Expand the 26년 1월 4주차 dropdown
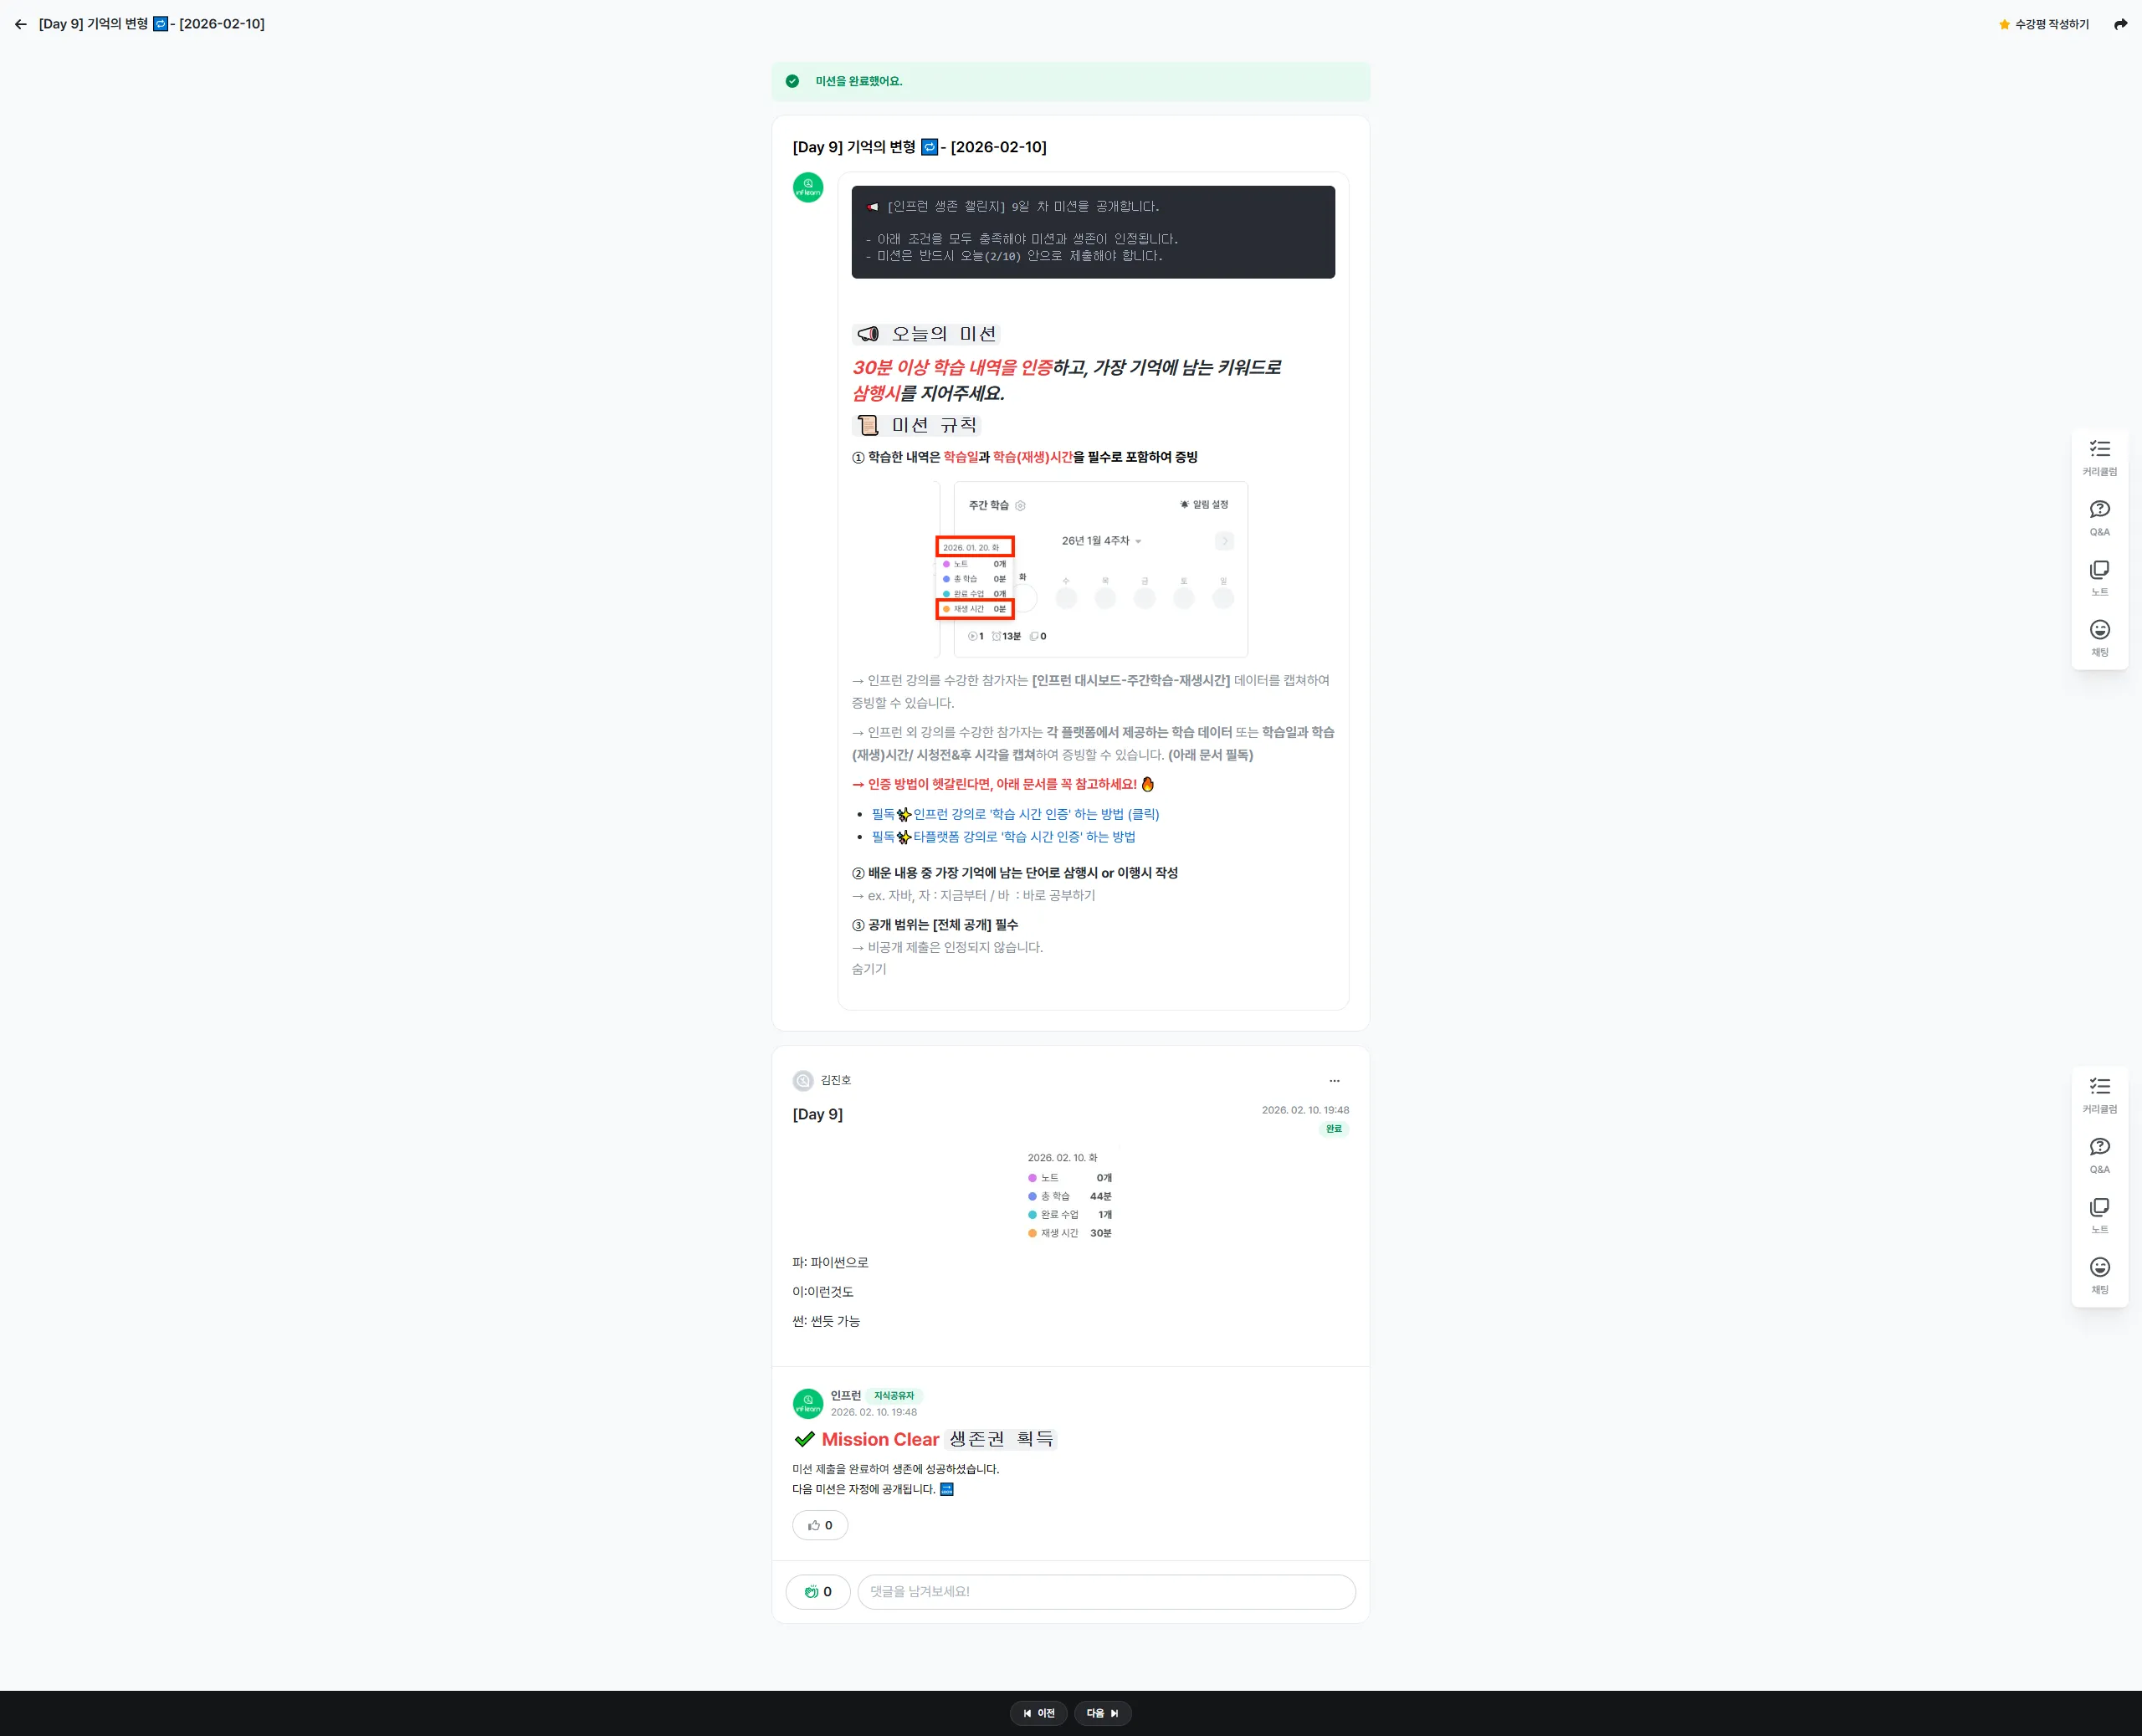Screen dimensions: 2142x1736 coord(1101,541)
